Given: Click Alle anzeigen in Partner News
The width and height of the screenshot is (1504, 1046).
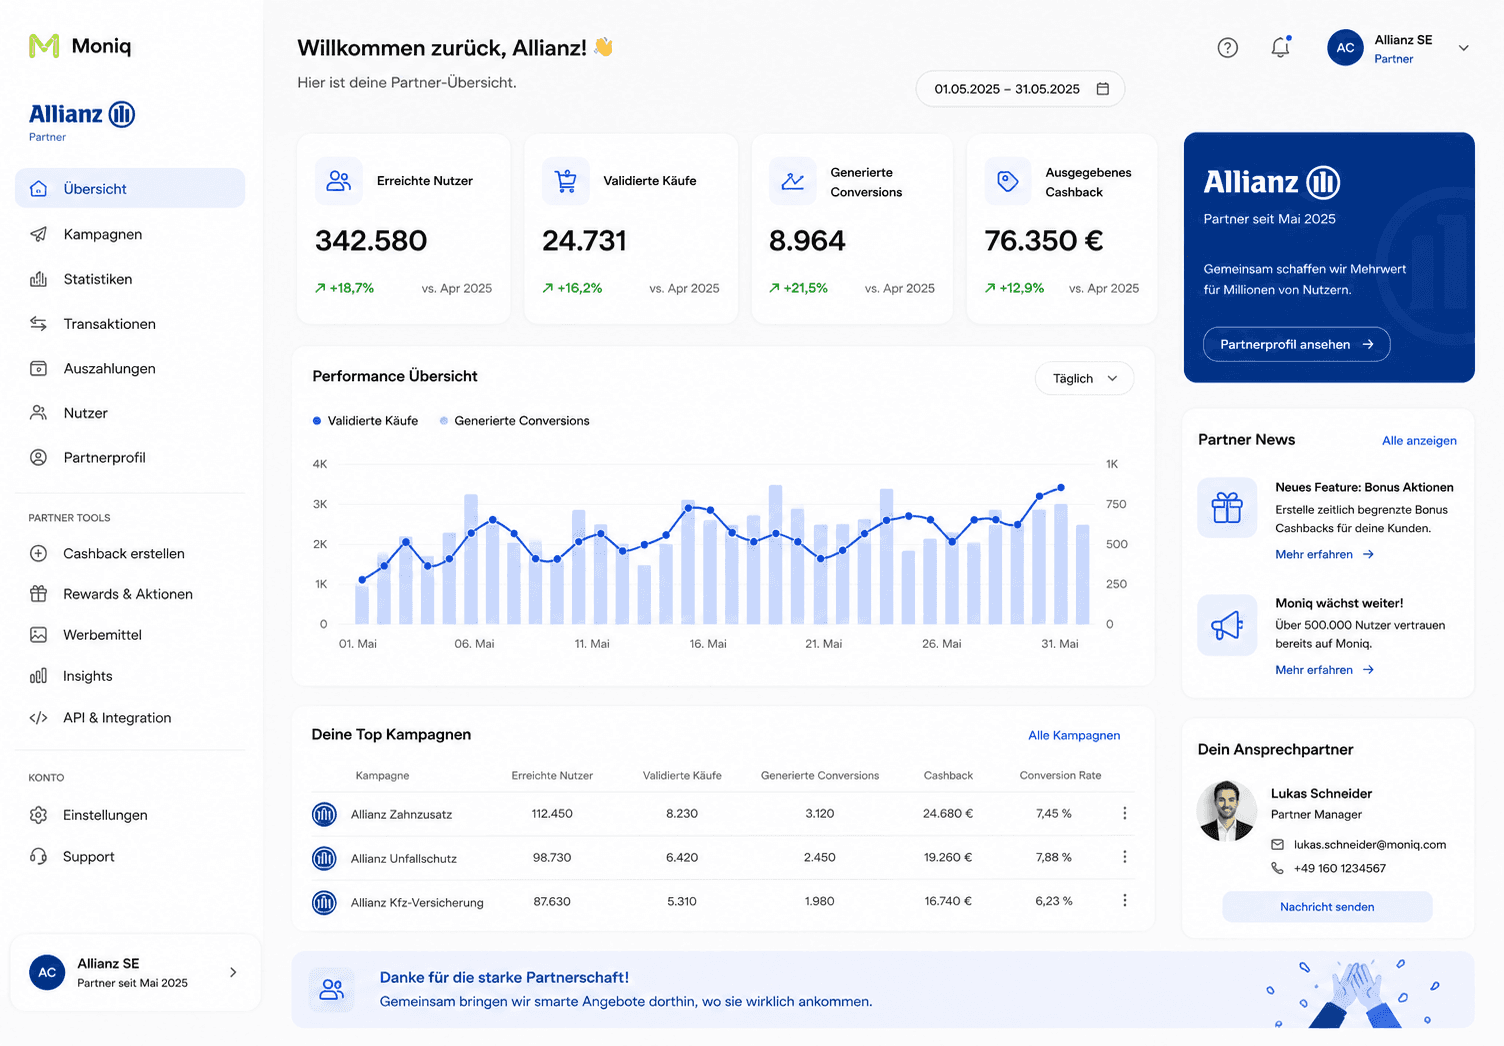Looking at the screenshot, I should (1419, 440).
